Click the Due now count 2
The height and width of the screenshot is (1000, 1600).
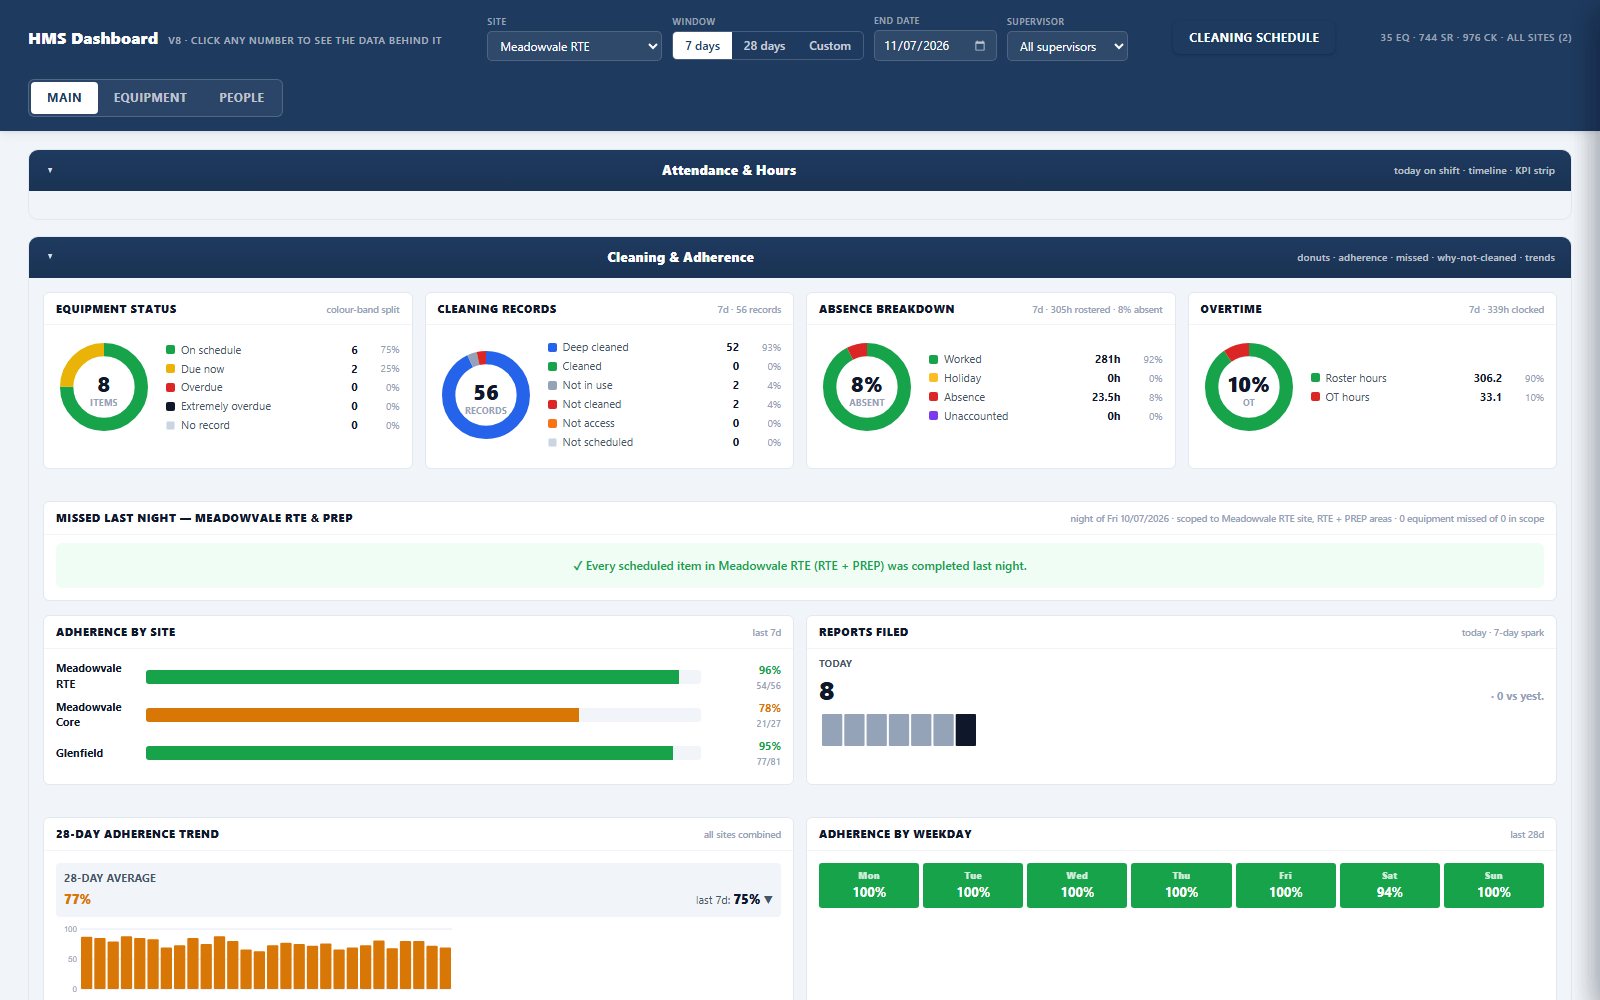click(x=354, y=369)
